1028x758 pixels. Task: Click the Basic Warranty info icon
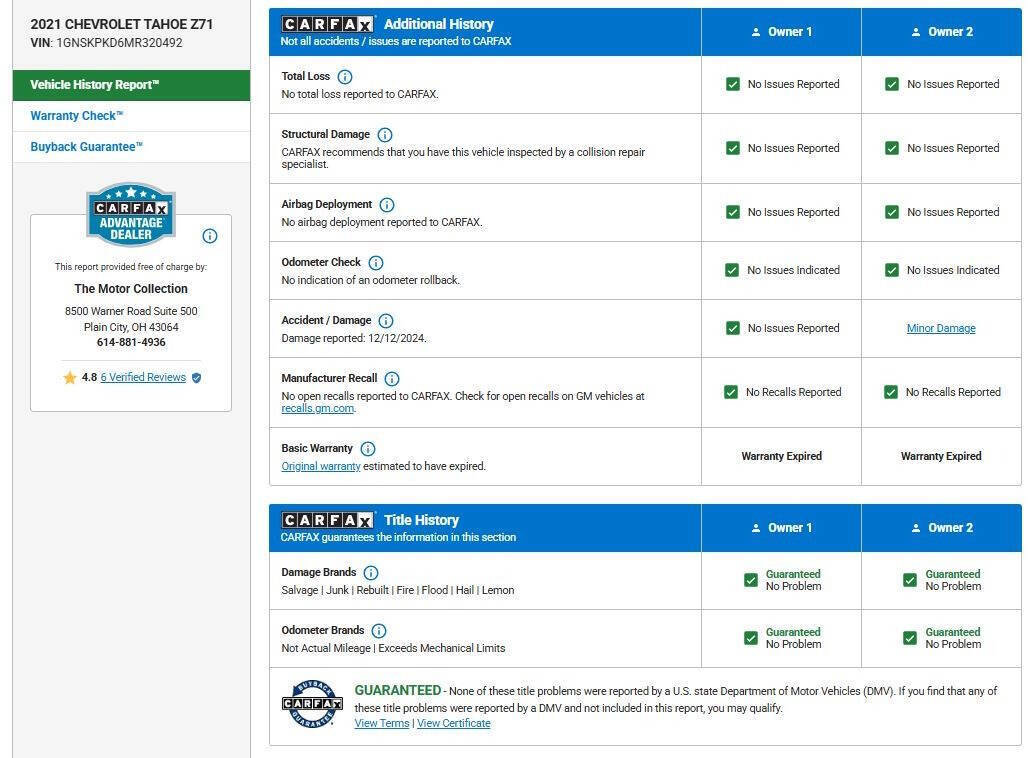click(368, 449)
